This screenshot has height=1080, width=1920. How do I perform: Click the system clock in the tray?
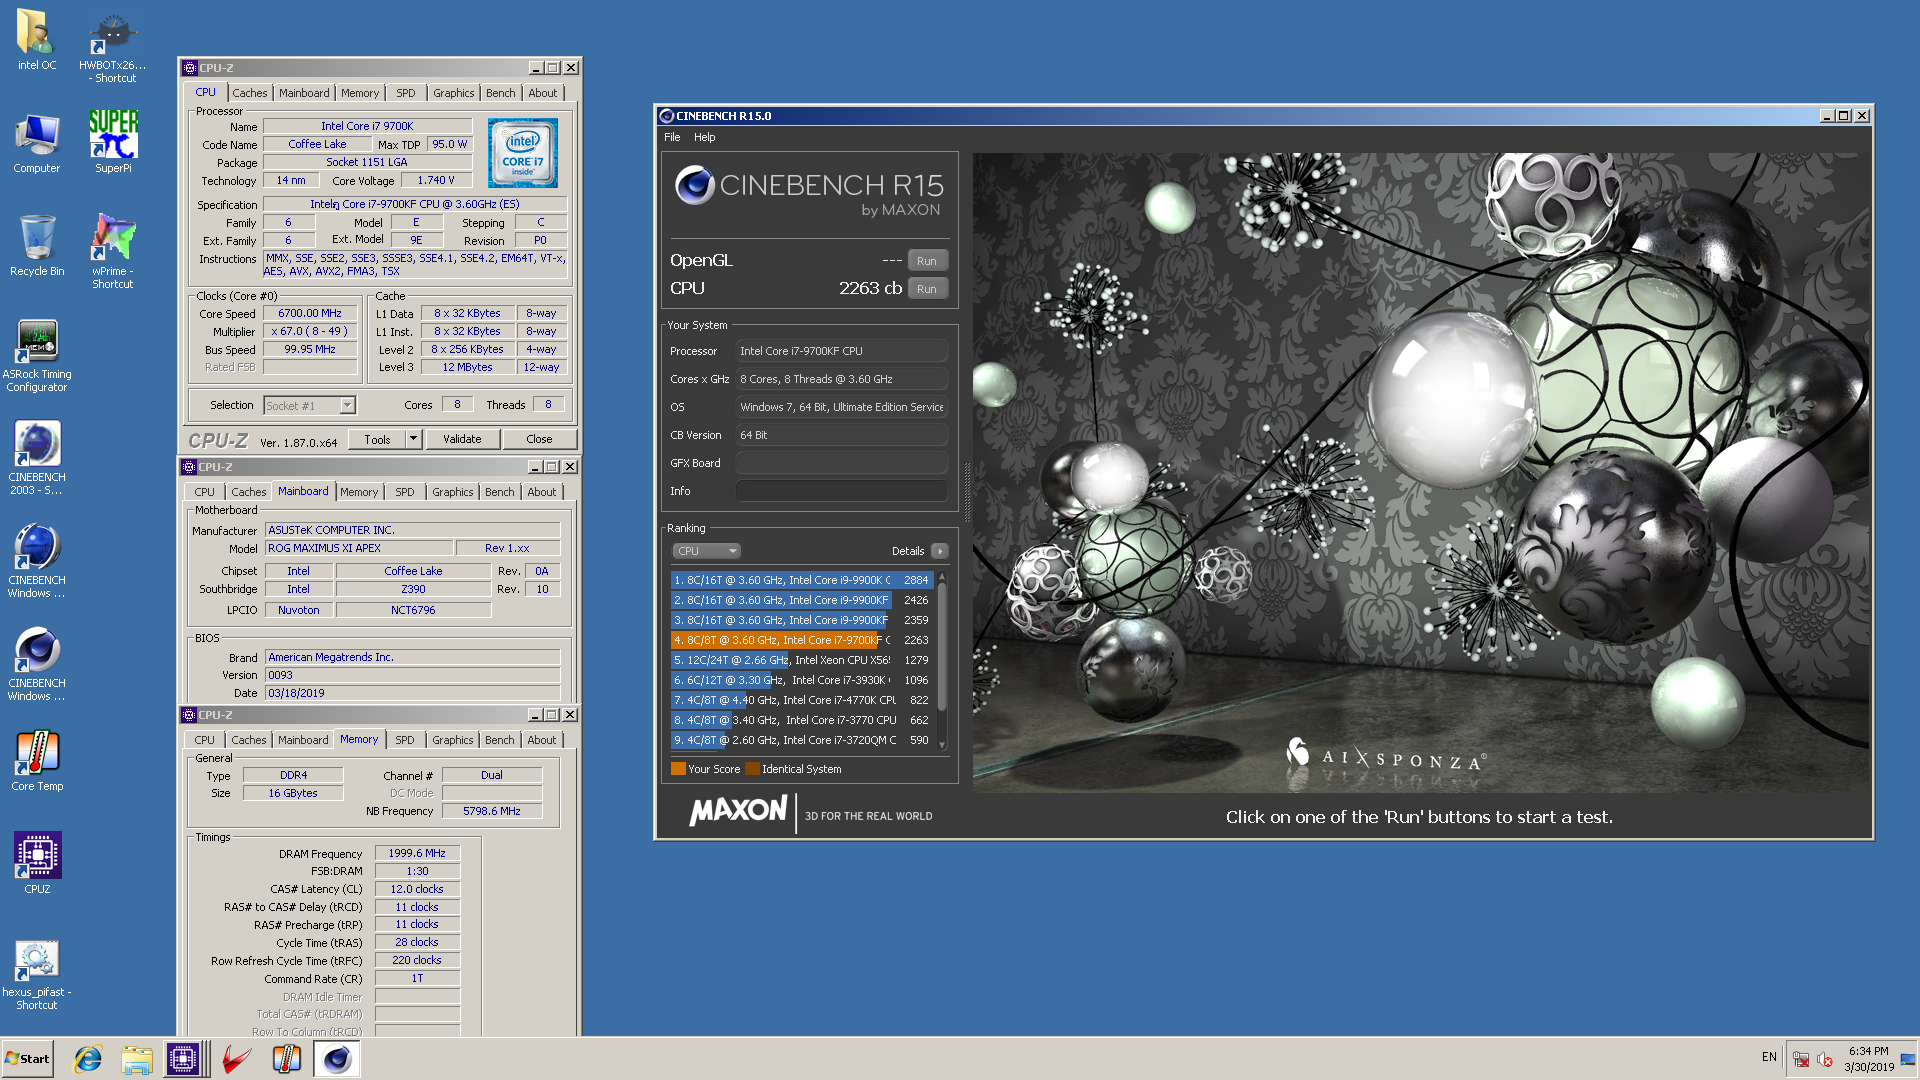tap(1869, 1059)
